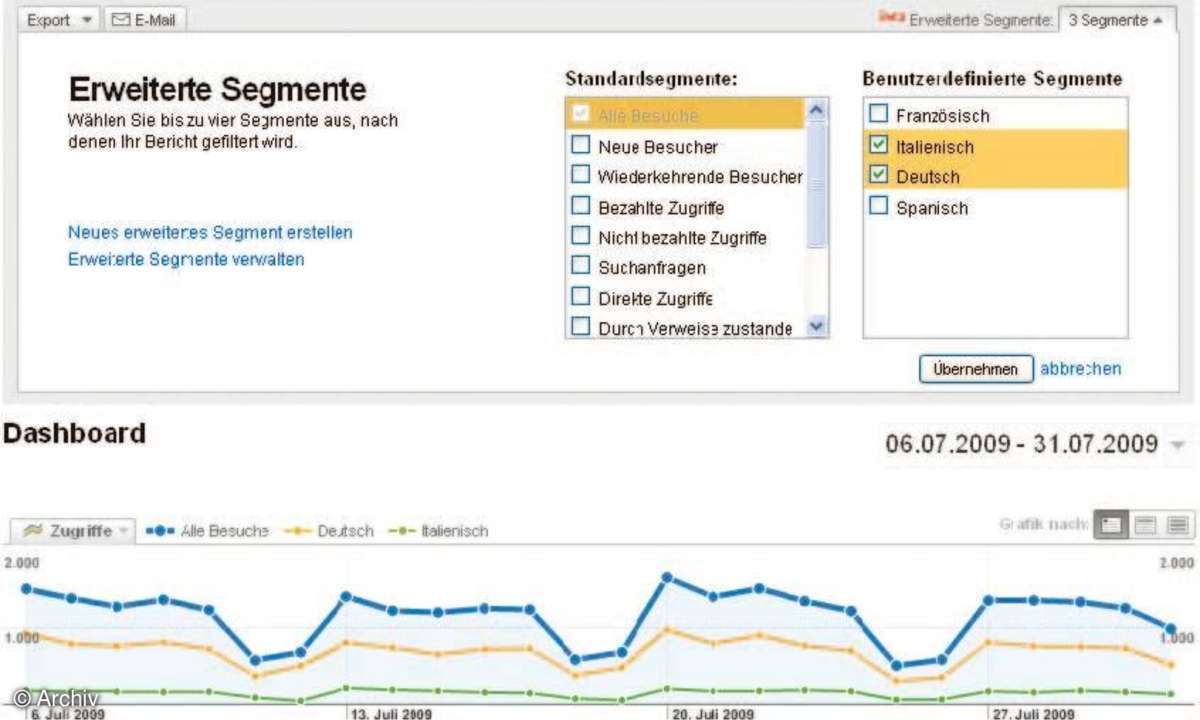Click the Italienisch legend entry in chart
1200x720 pixels.
439,531
